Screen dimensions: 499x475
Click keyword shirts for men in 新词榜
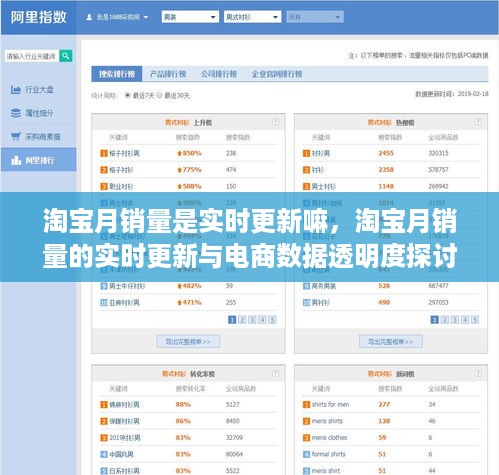330,405
